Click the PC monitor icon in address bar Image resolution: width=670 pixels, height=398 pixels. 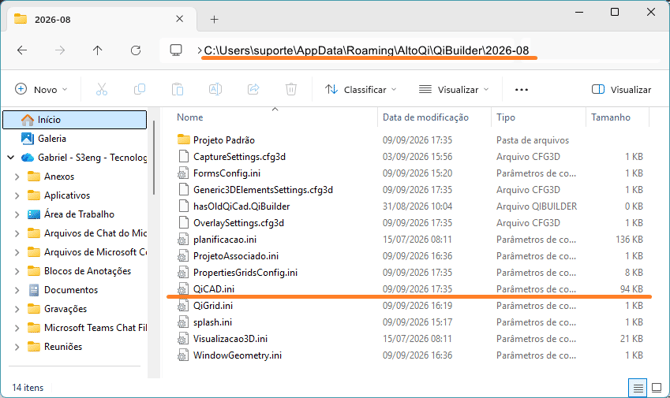(176, 50)
